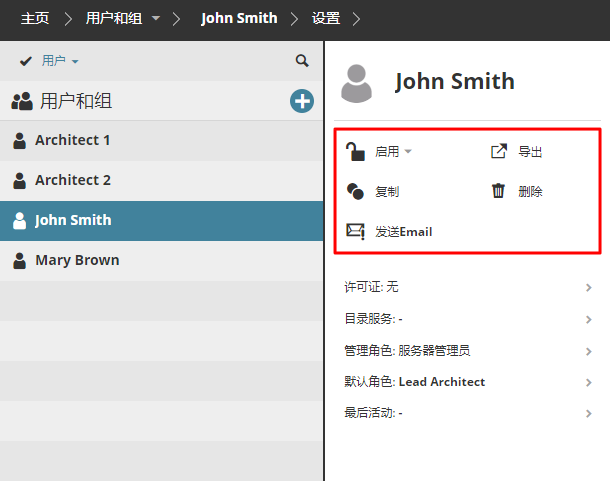This screenshot has width=610, height=481.
Task: Open the search magnifier in user list
Action: coord(302,61)
